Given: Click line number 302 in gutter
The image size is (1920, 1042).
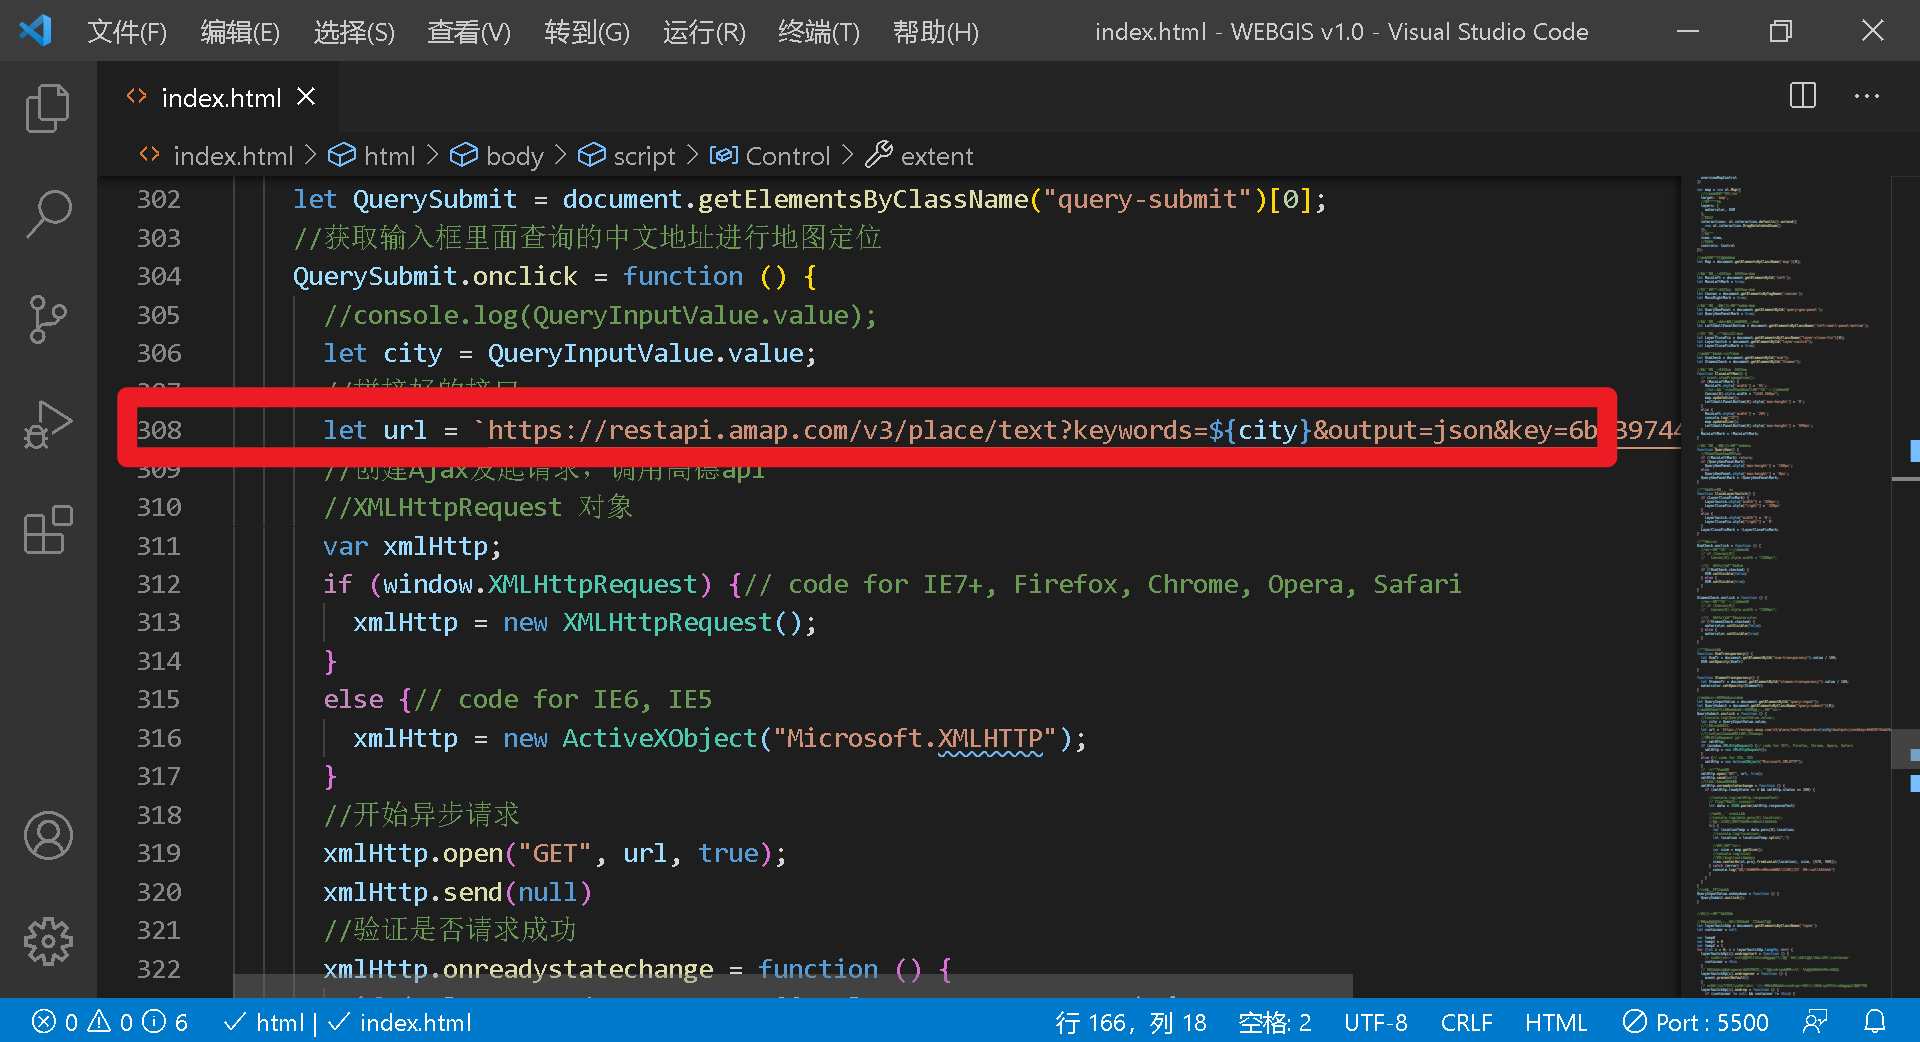Looking at the screenshot, I should click(x=159, y=199).
